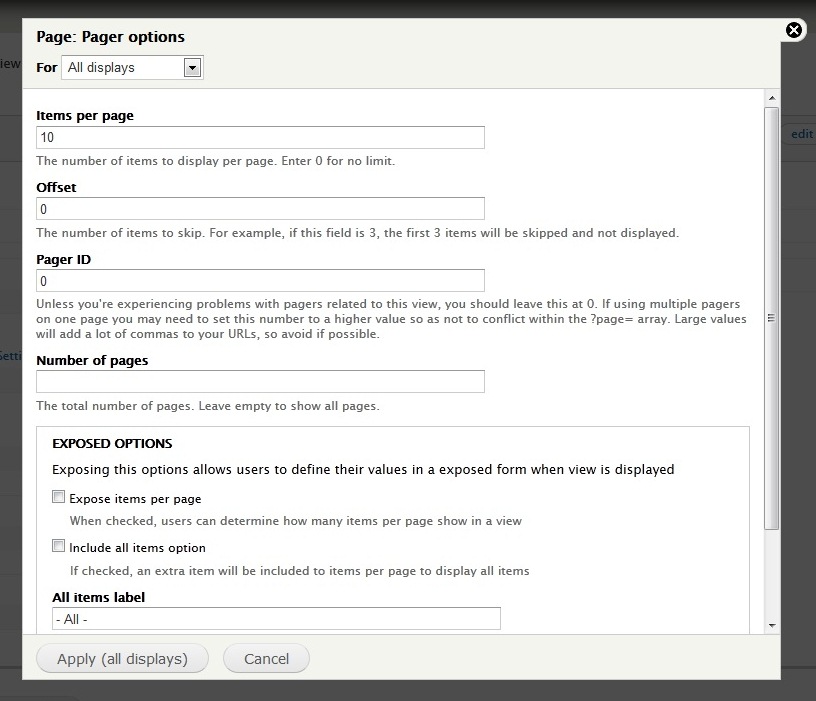
Task: Click the EXPOSED OPTIONS heading
Action: pyautogui.click(x=112, y=444)
